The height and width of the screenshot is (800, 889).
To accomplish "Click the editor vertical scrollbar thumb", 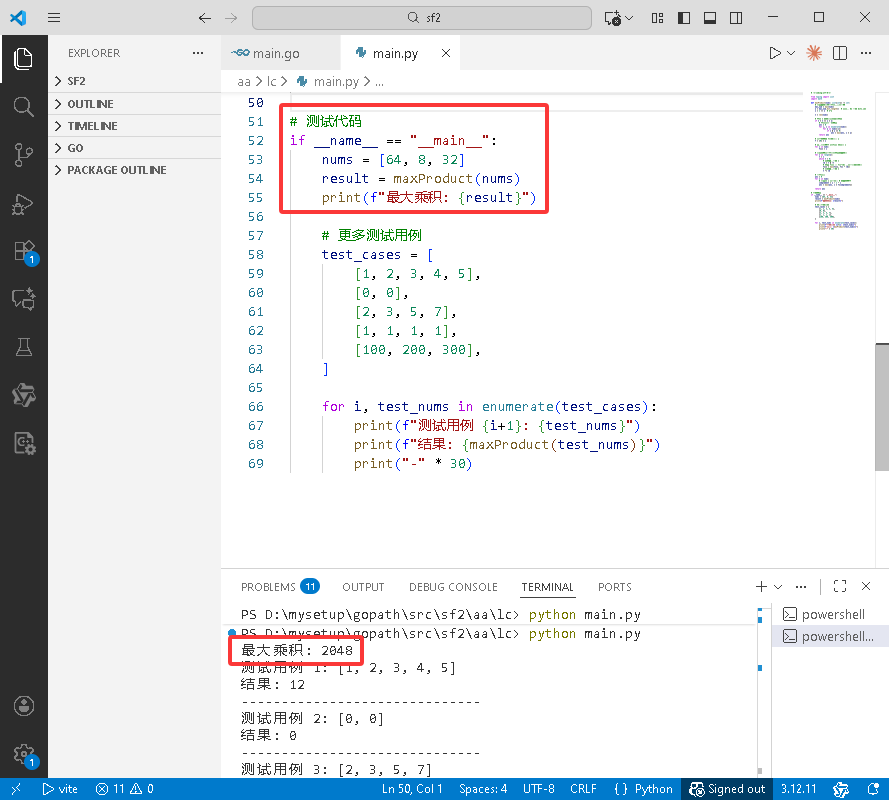I will (x=882, y=407).
